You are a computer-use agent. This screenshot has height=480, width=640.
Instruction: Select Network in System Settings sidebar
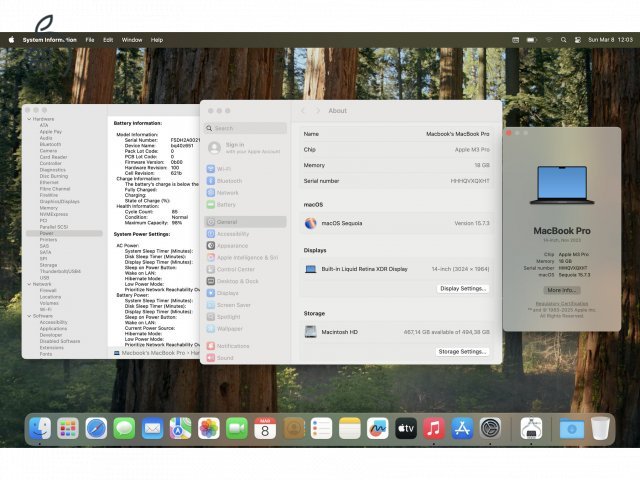coord(245,192)
